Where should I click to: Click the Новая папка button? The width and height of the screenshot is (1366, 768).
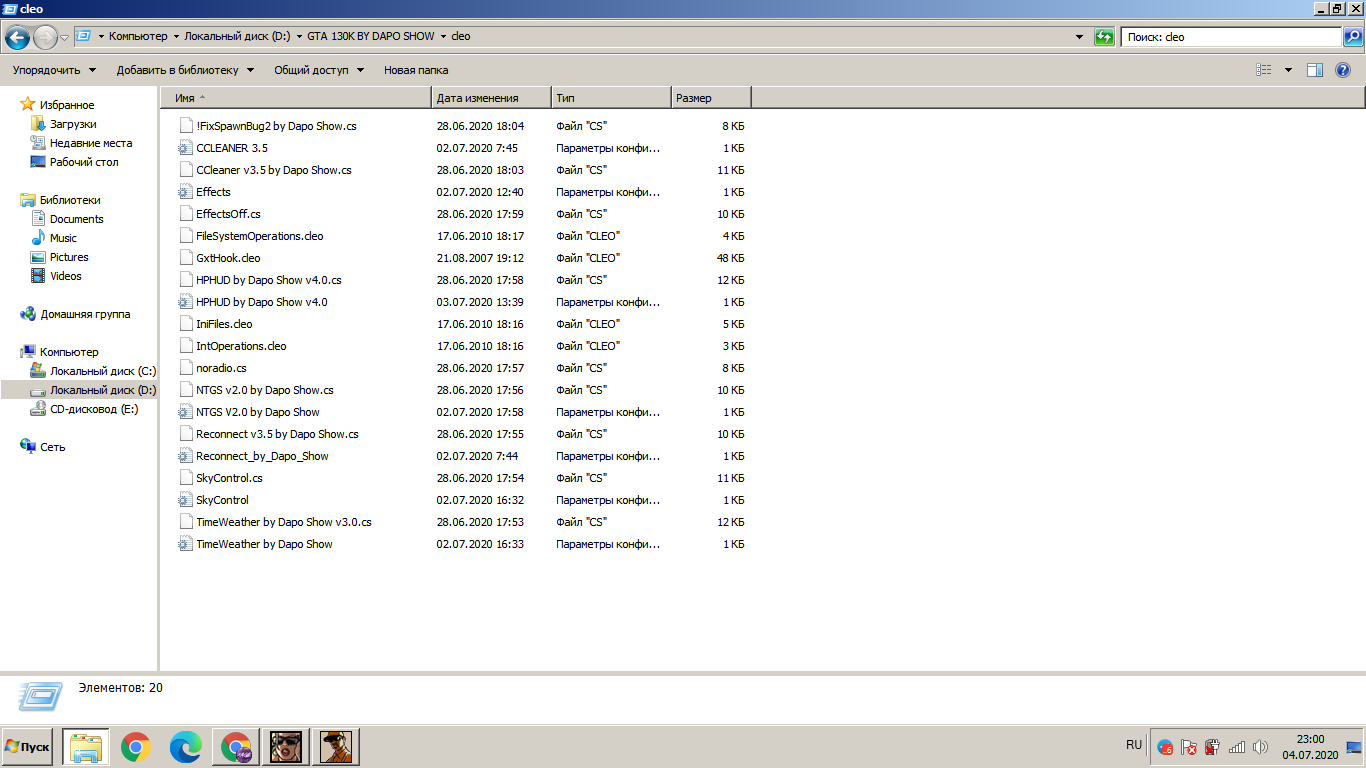(x=416, y=70)
